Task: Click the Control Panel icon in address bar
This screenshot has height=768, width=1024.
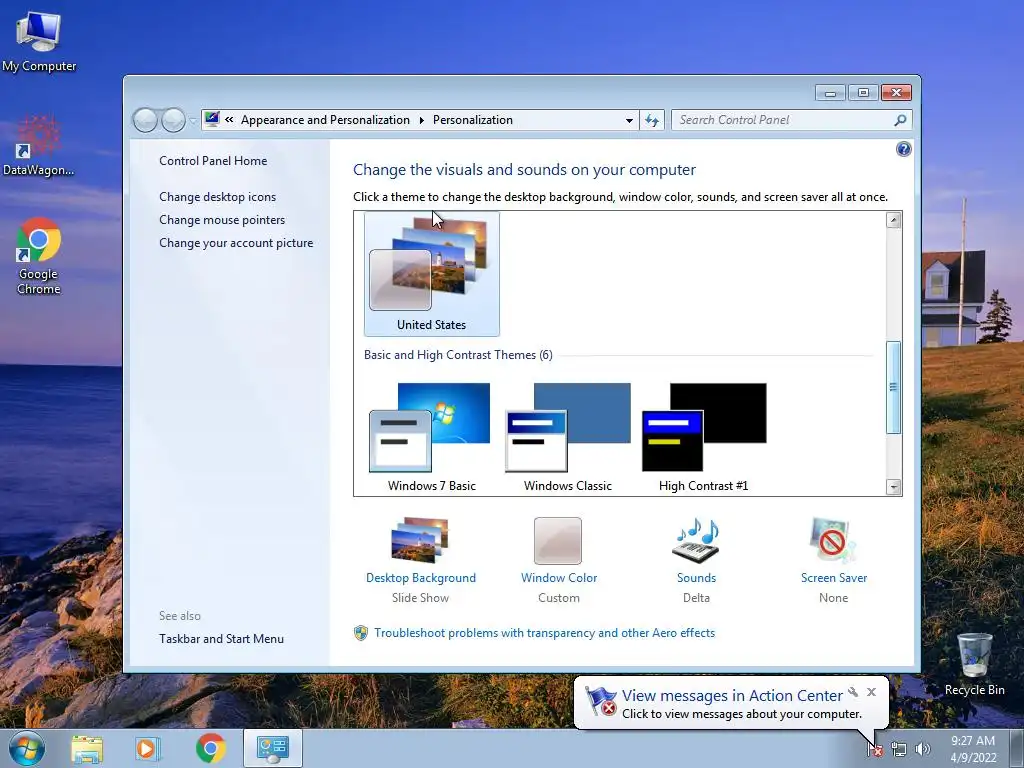Action: tap(212, 120)
